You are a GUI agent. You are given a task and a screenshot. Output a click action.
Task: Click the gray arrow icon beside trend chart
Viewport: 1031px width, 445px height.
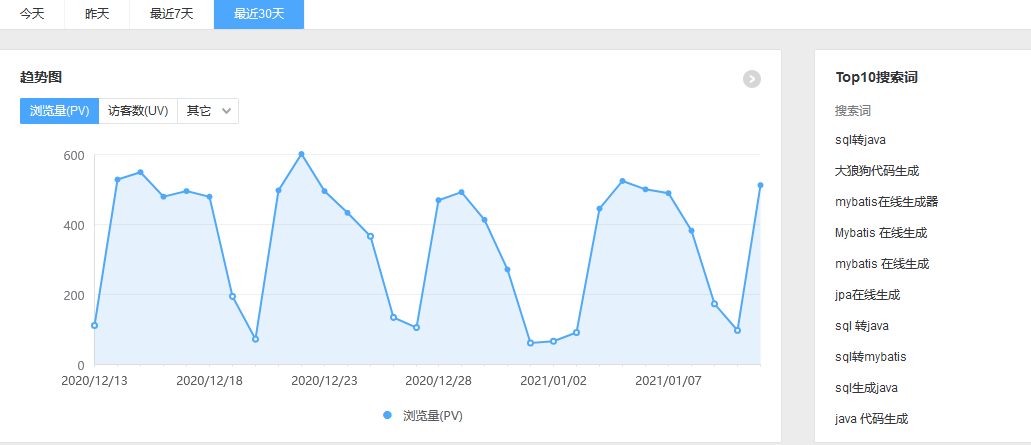coord(752,79)
